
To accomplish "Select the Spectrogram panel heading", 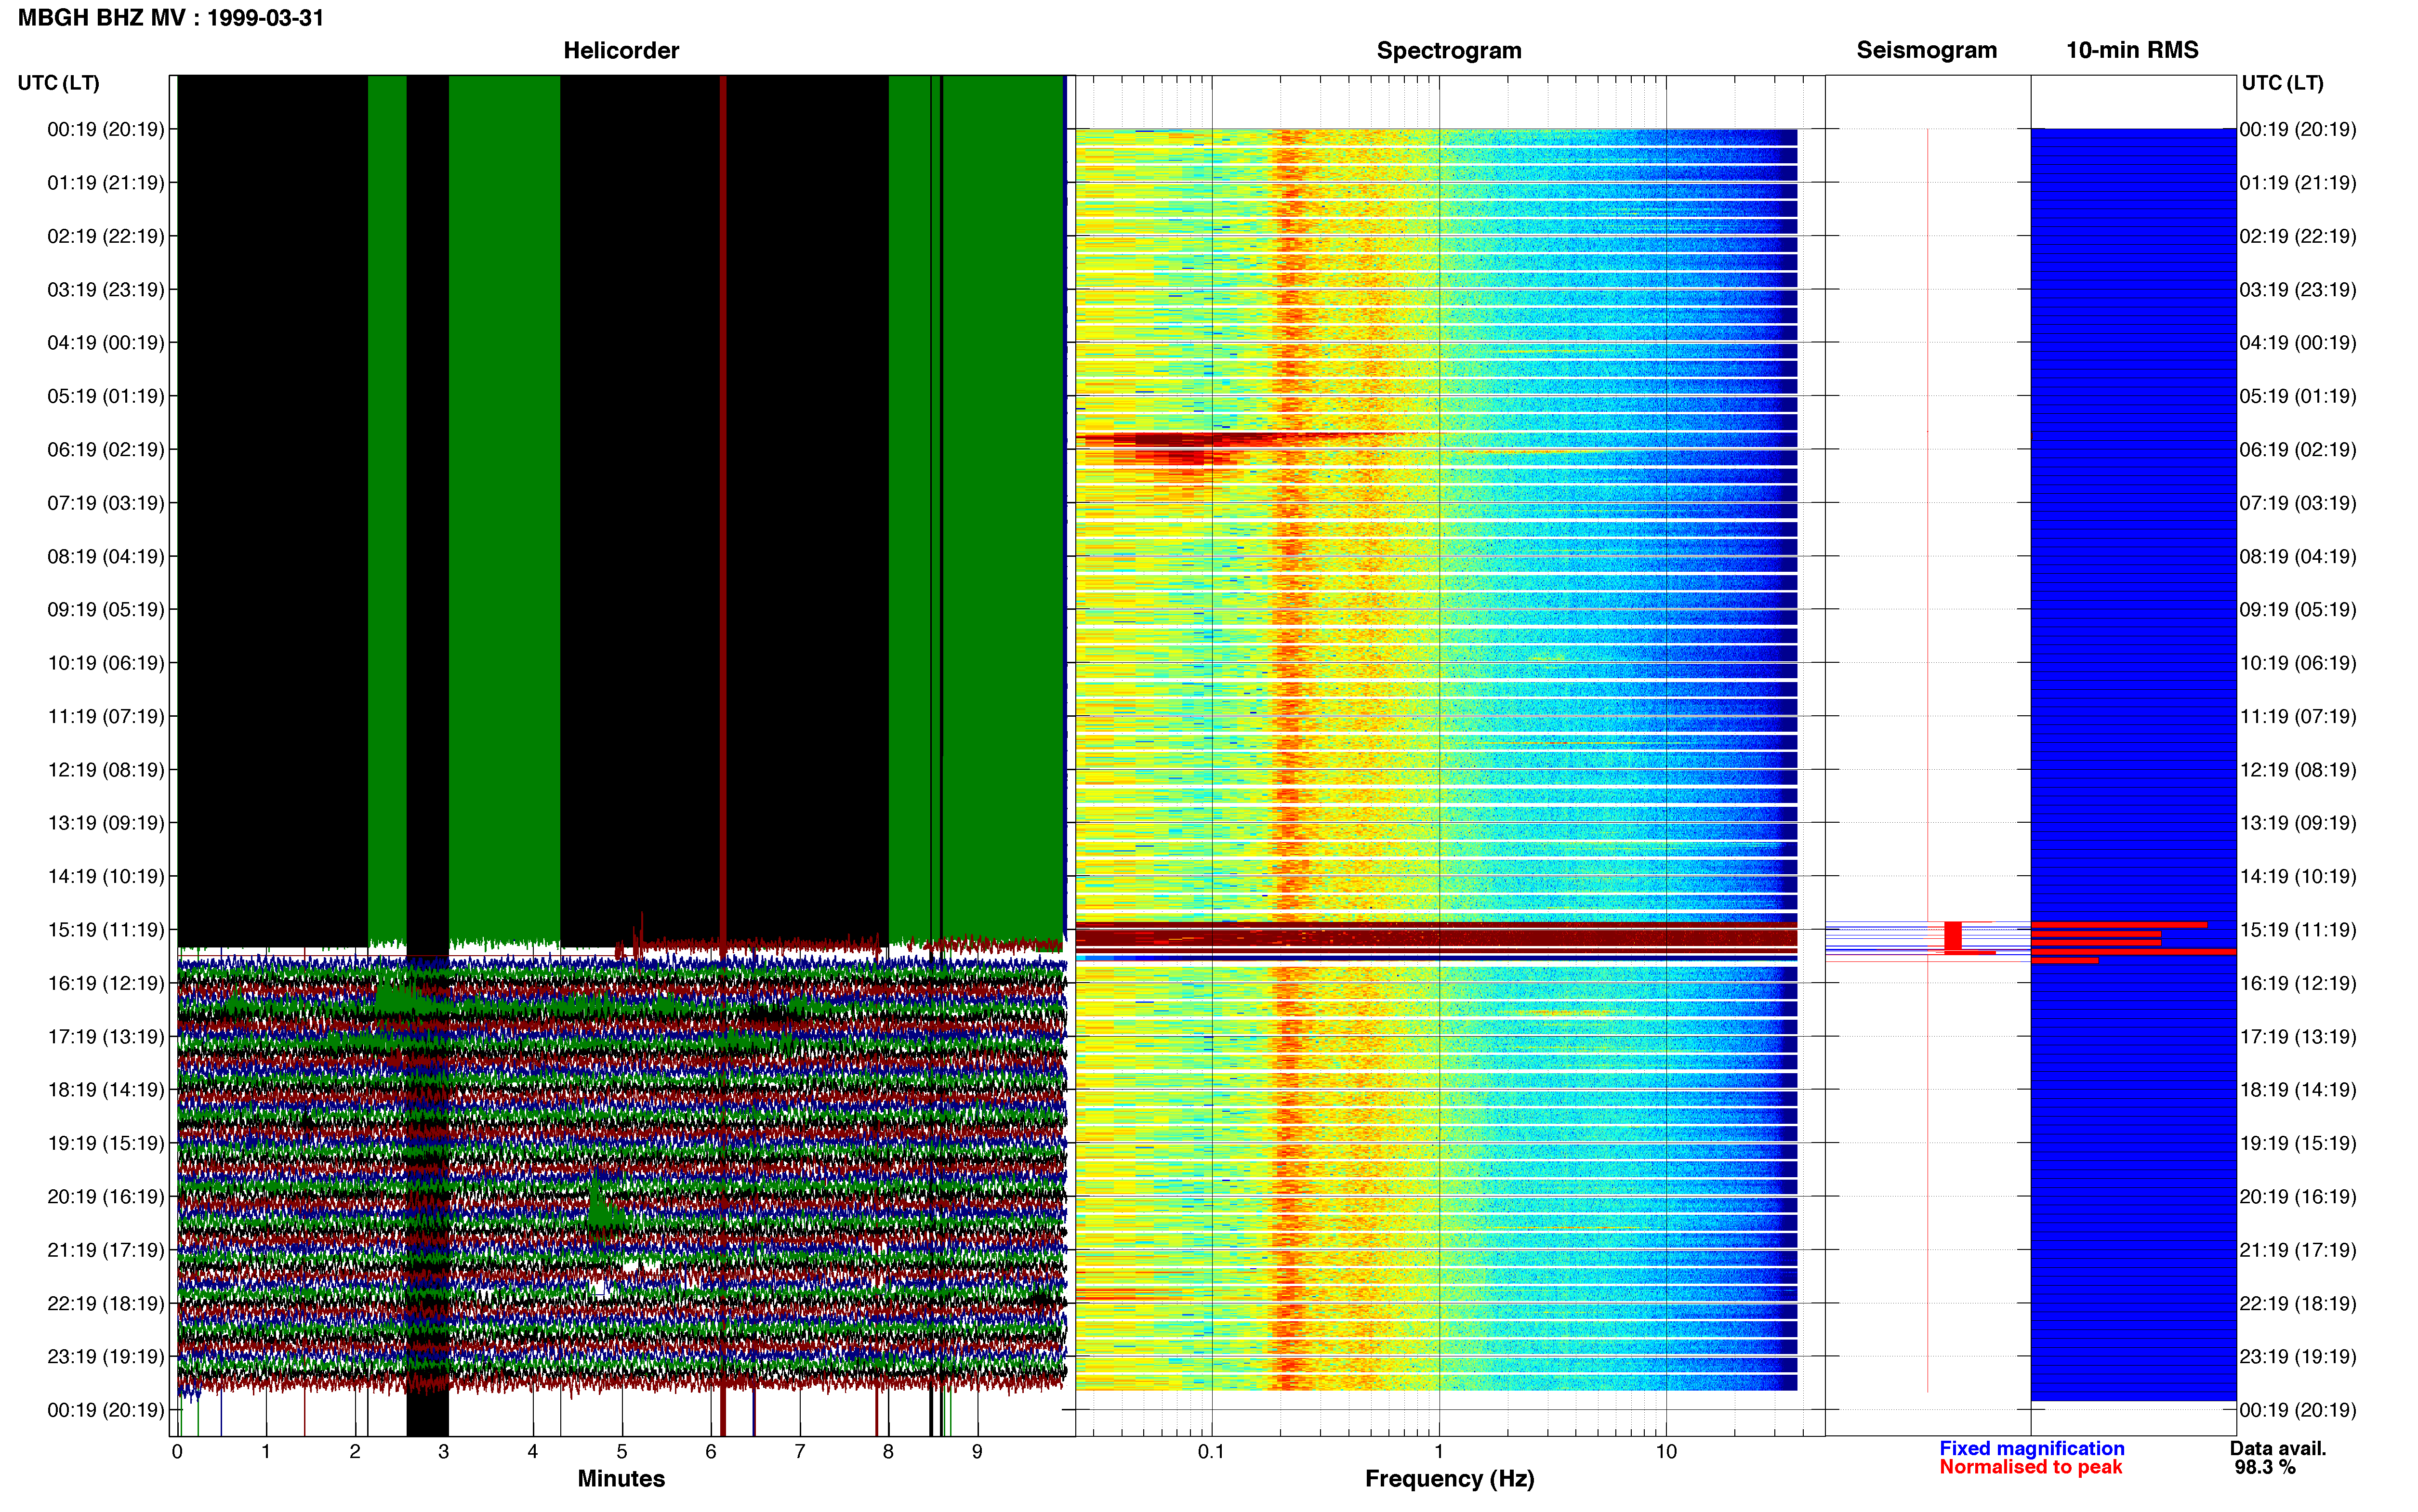I will (1449, 50).
